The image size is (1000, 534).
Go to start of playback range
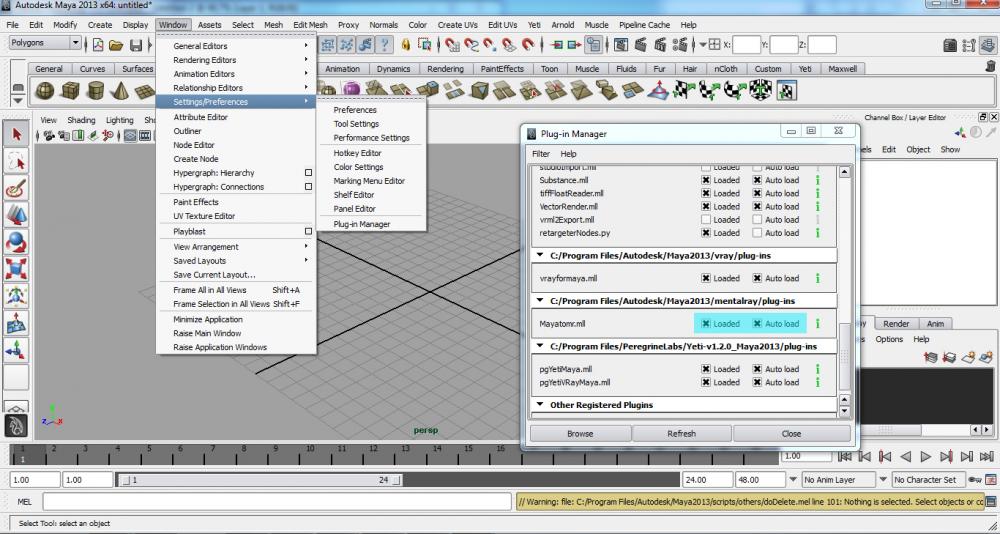(845, 456)
